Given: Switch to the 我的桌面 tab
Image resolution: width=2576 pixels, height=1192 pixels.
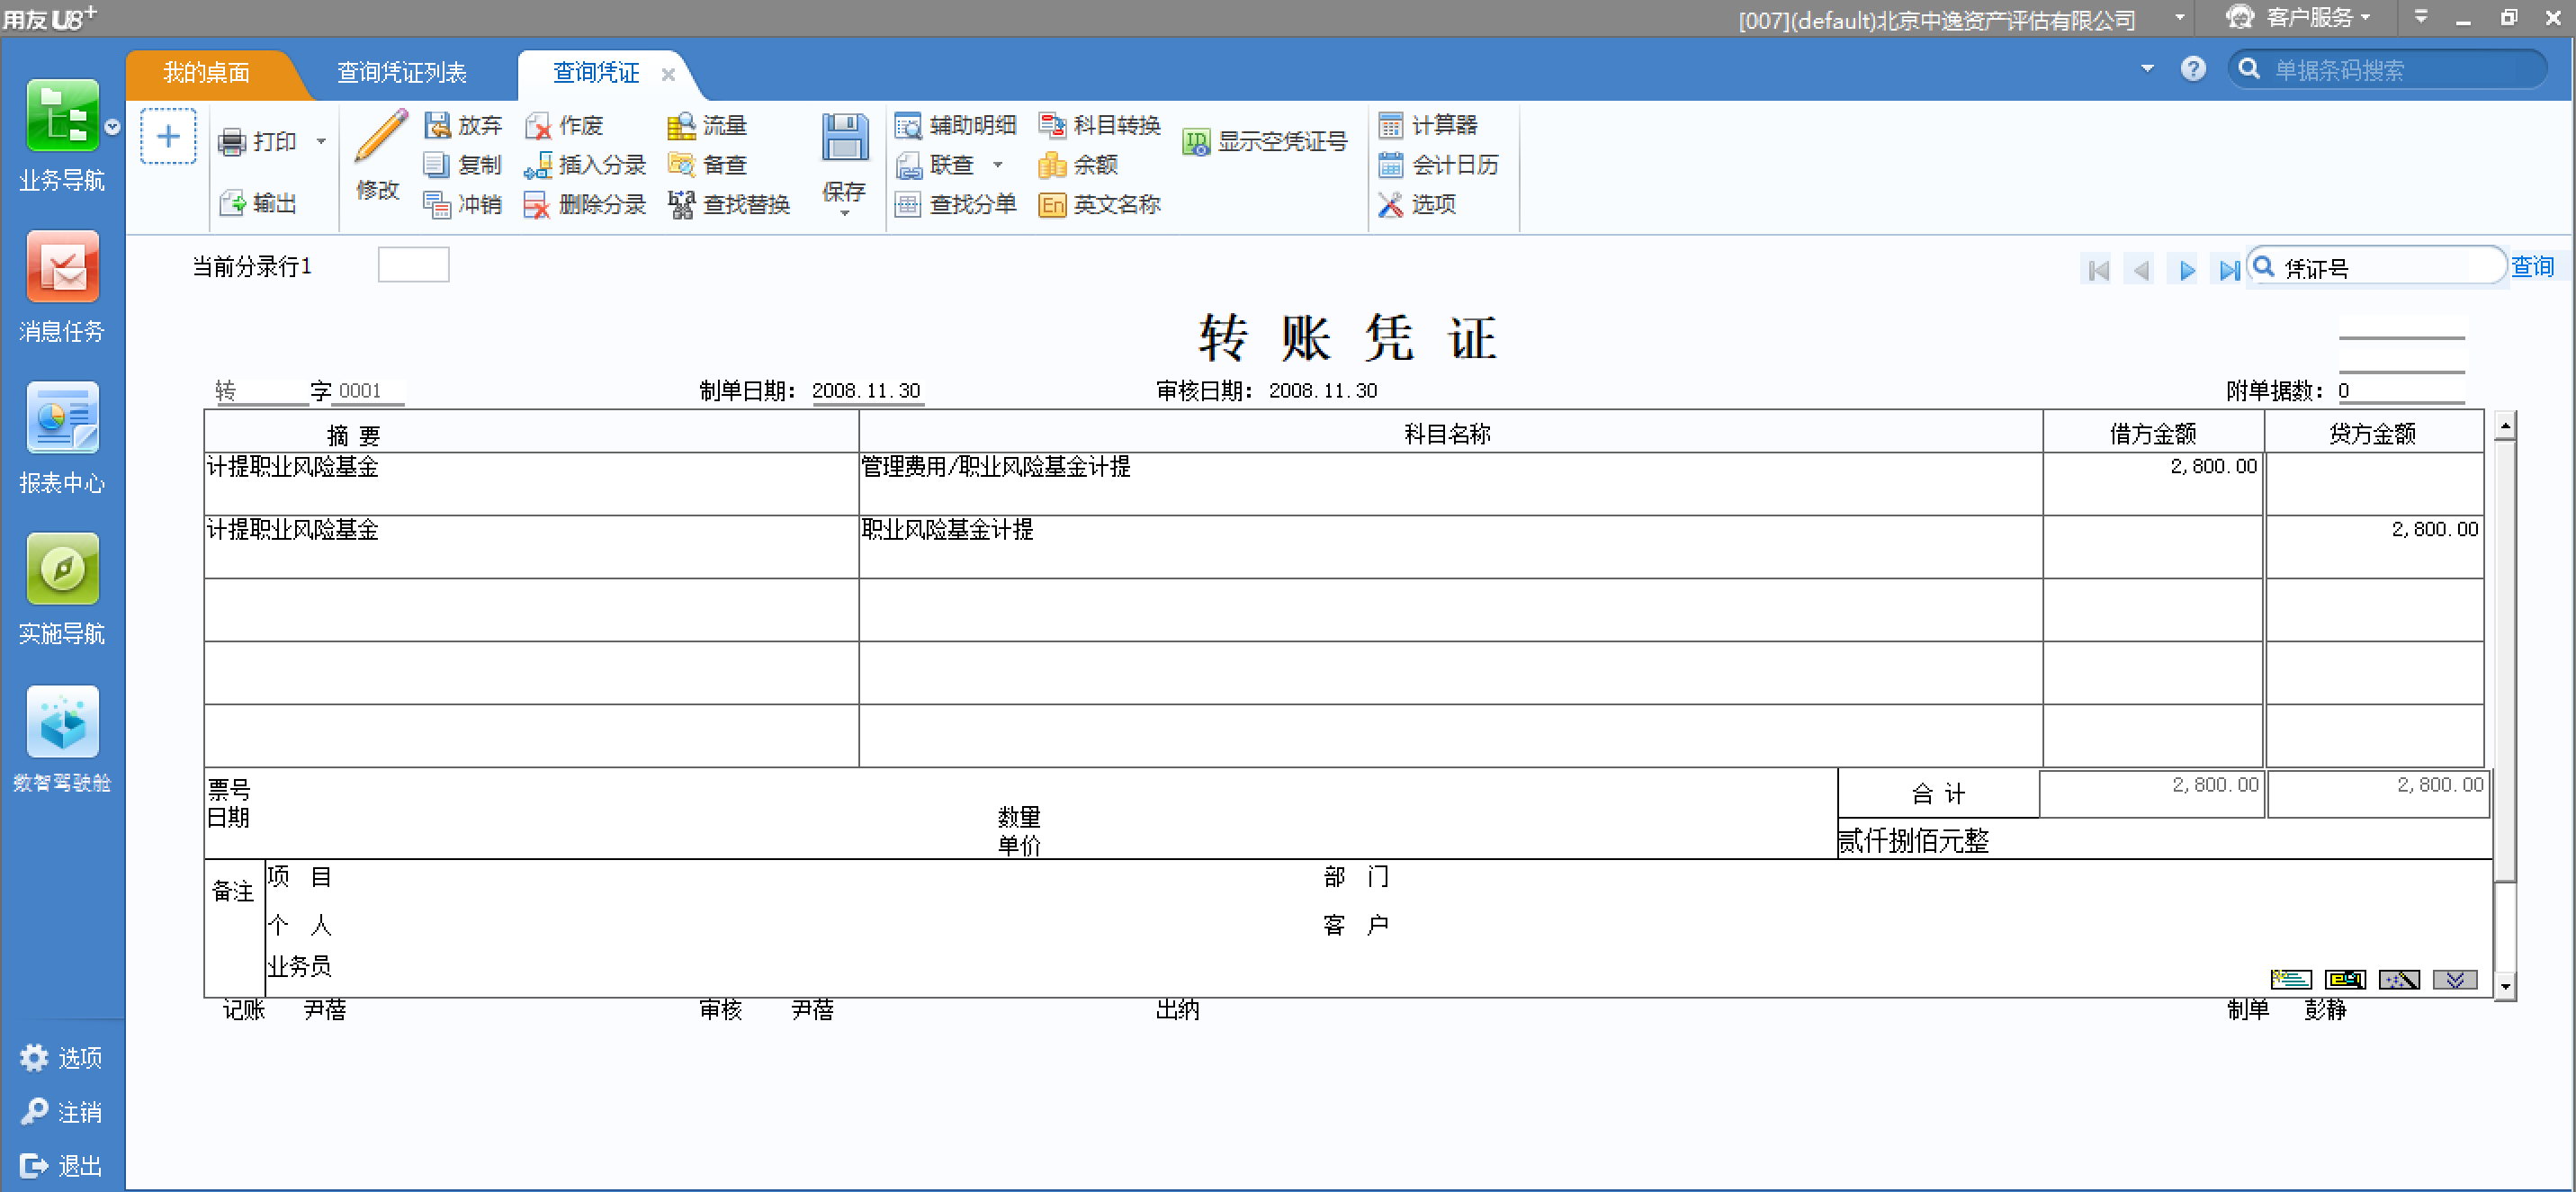Looking at the screenshot, I should click(x=206, y=73).
